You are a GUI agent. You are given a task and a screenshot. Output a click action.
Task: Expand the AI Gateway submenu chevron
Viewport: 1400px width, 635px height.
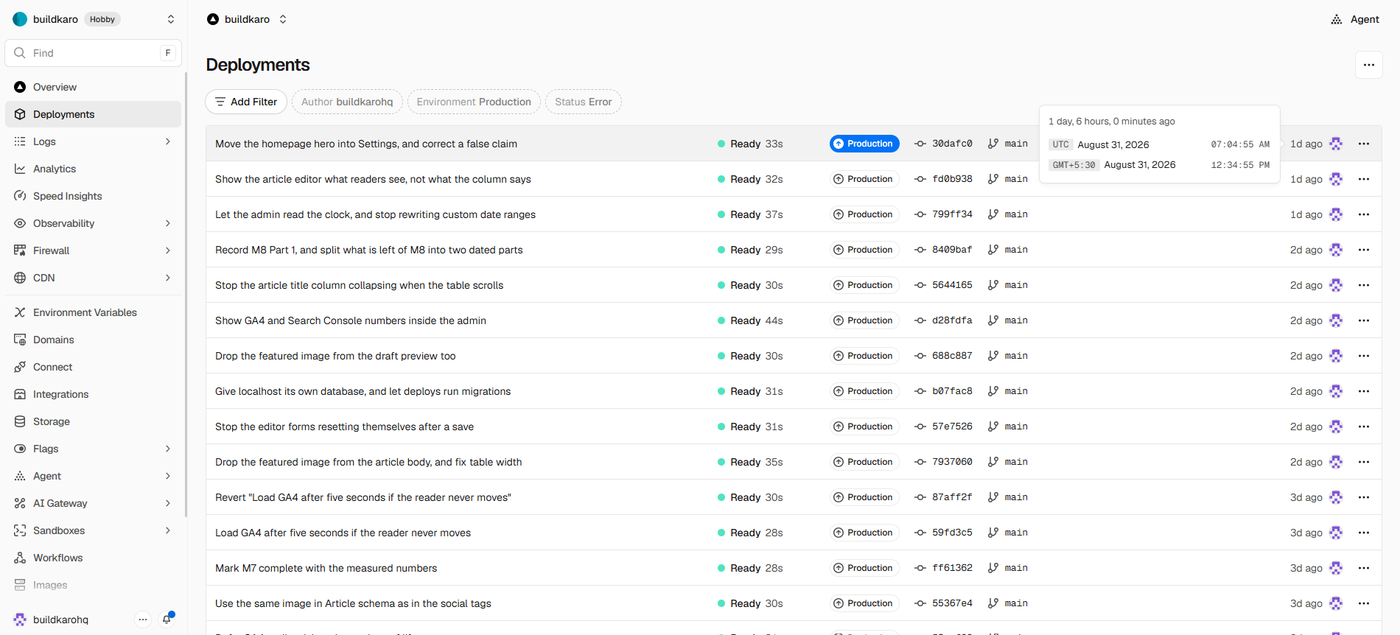click(x=168, y=503)
